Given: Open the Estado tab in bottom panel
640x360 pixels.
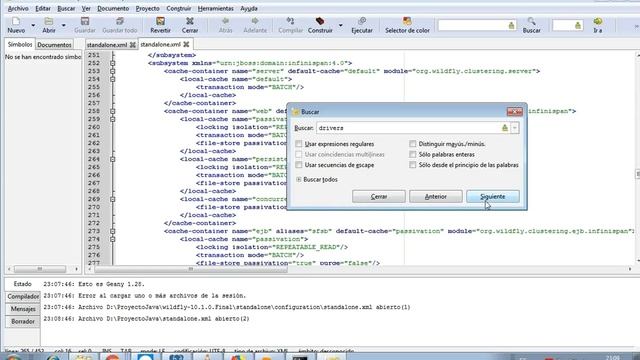Looking at the screenshot, I should [22, 284].
